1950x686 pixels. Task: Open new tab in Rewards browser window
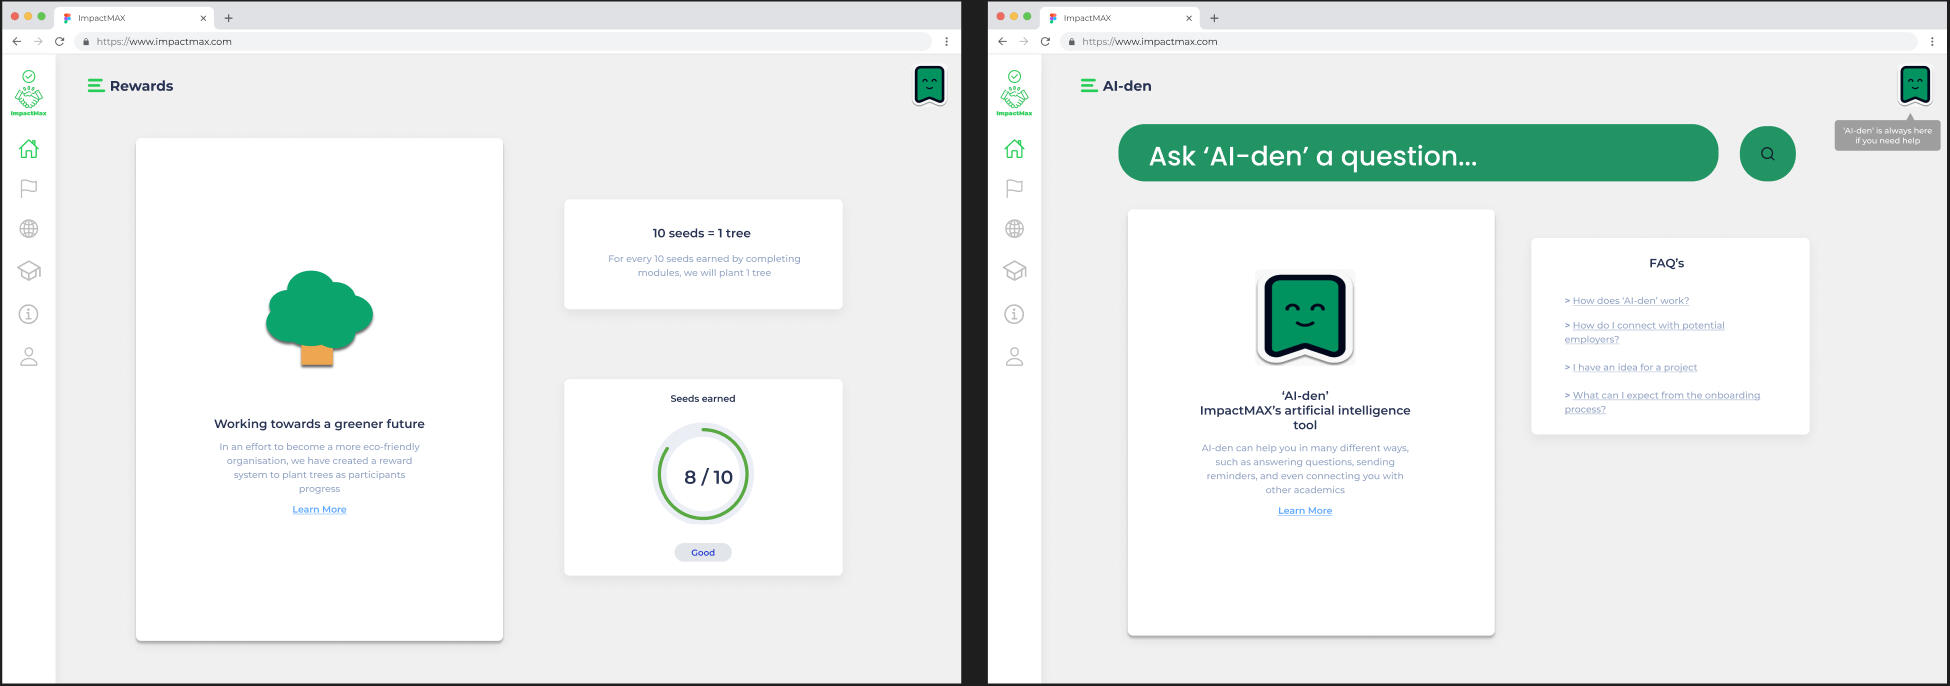click(228, 18)
